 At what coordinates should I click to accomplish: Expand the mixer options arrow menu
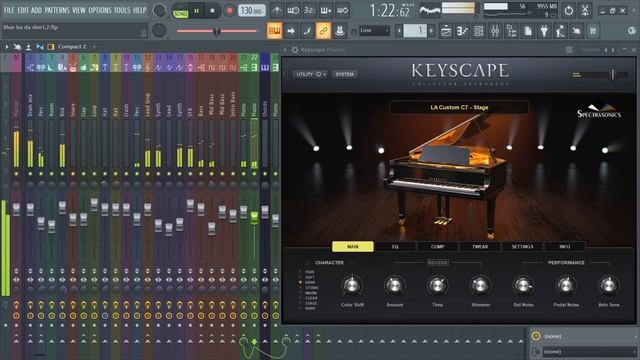point(7,47)
